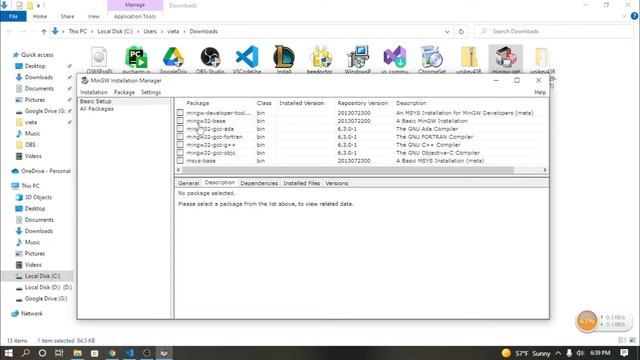Screen dimensions: 640x360
Task: Open the Explorer File tab
Action: click(x=13, y=16)
